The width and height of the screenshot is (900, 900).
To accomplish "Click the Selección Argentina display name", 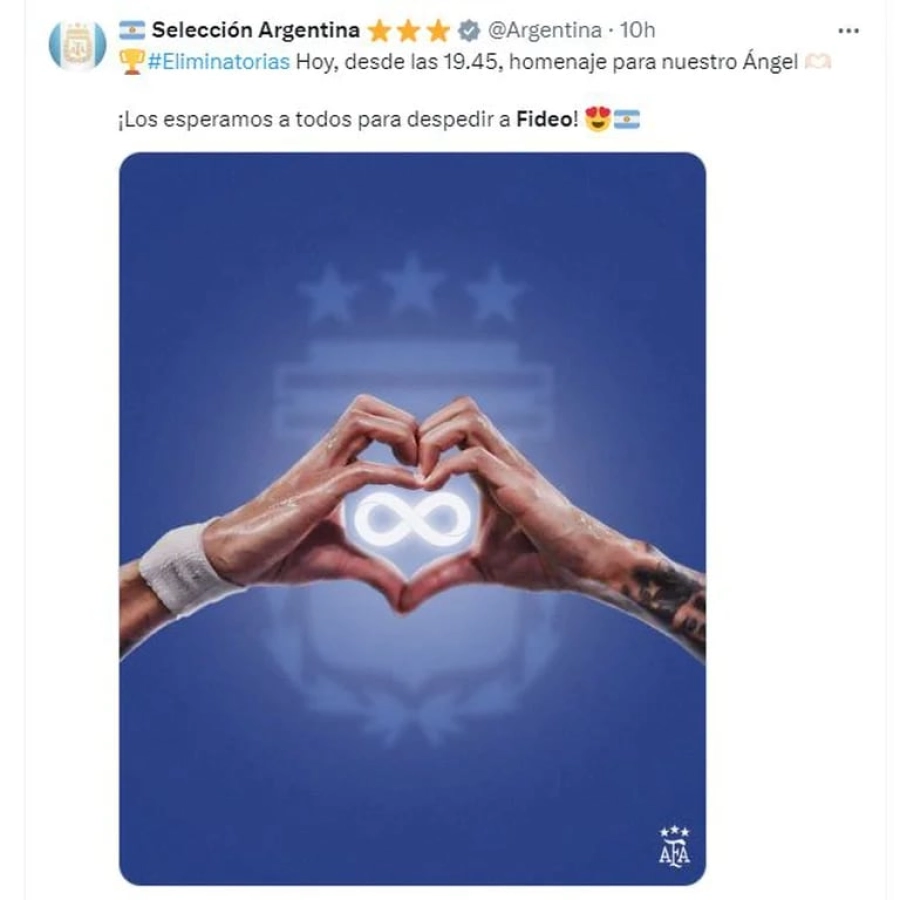I will (256, 30).
